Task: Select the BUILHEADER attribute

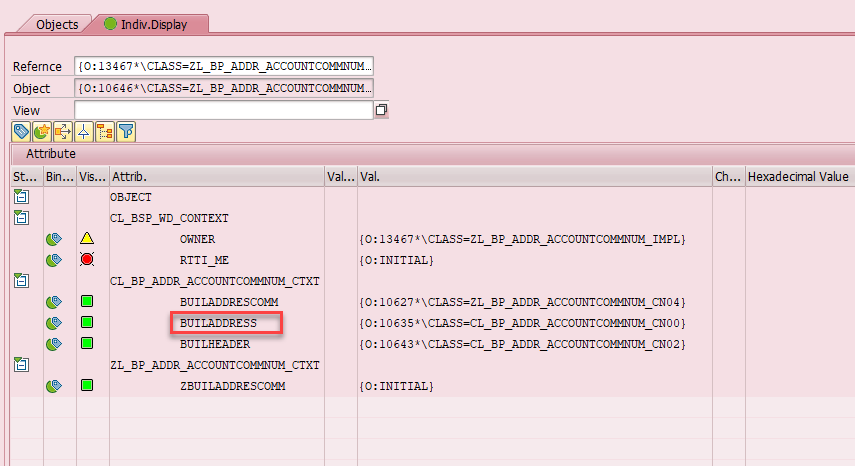Action: point(215,344)
